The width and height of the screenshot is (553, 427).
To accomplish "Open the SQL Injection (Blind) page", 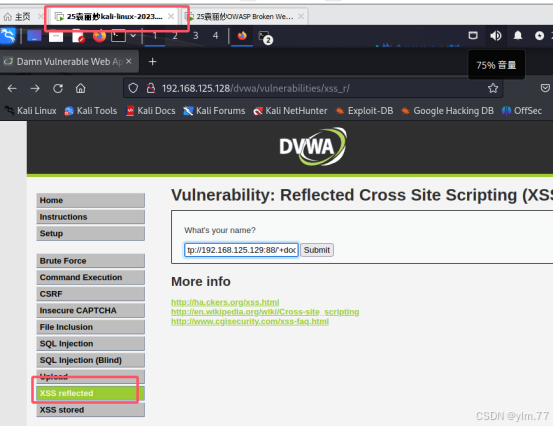I will 91,360.
